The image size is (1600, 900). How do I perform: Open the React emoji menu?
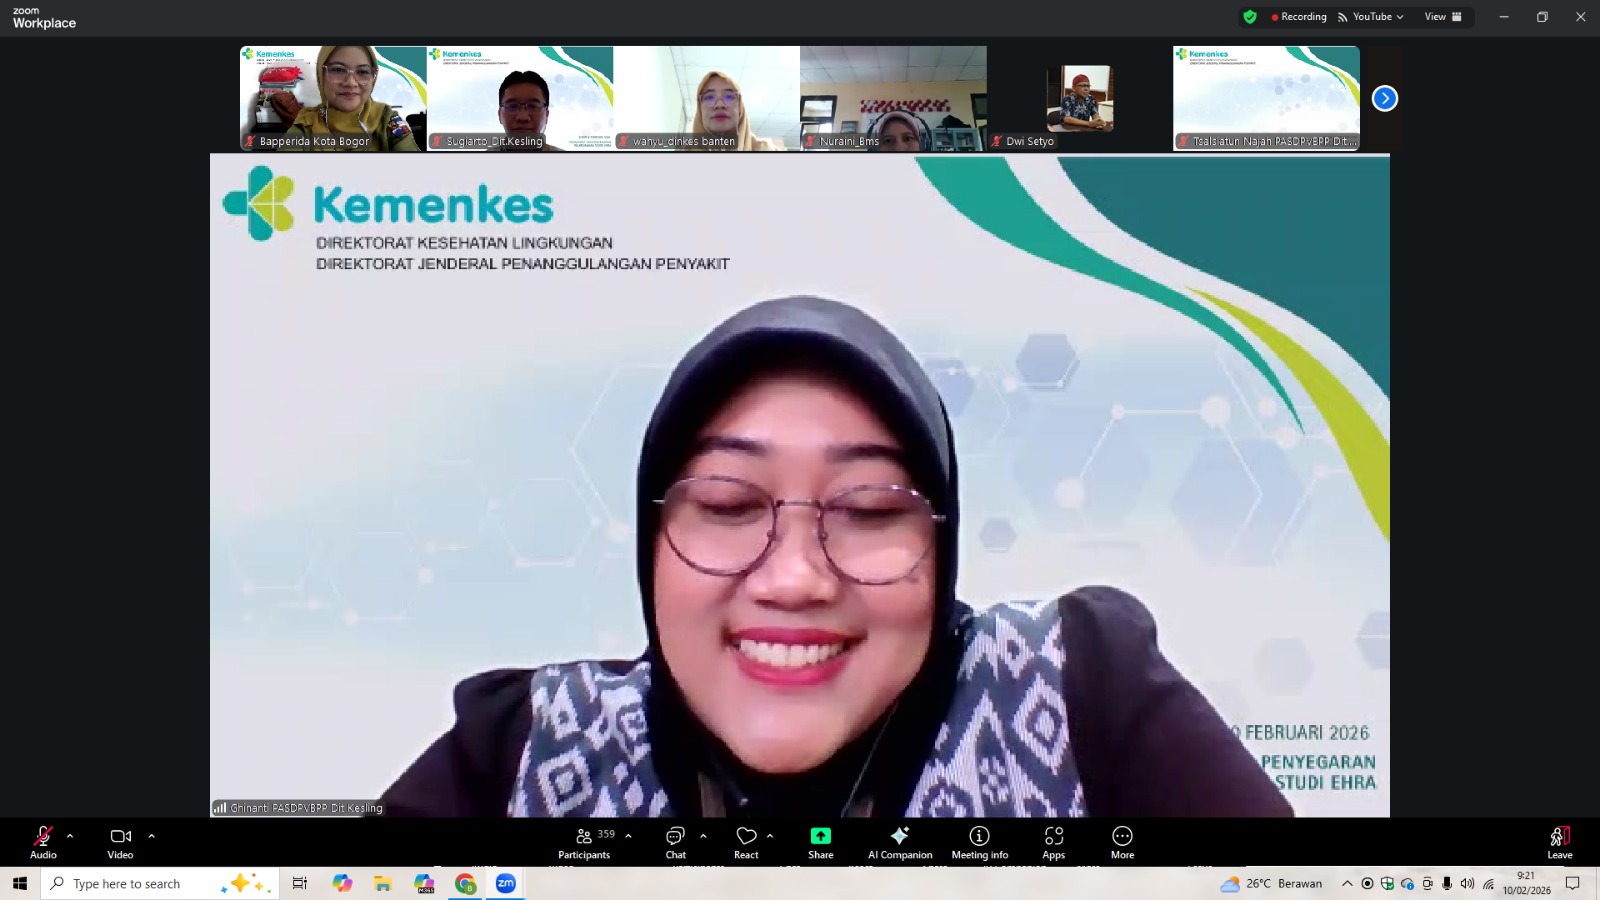[746, 841]
